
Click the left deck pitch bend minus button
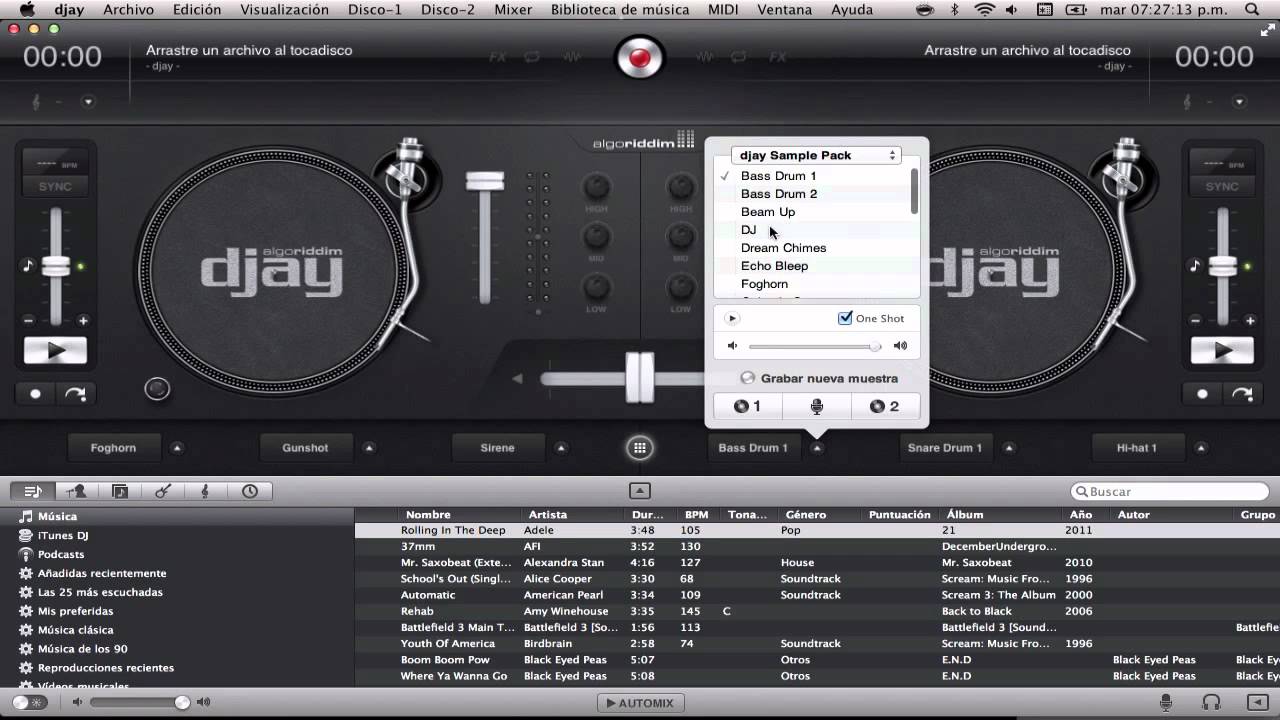(28, 321)
